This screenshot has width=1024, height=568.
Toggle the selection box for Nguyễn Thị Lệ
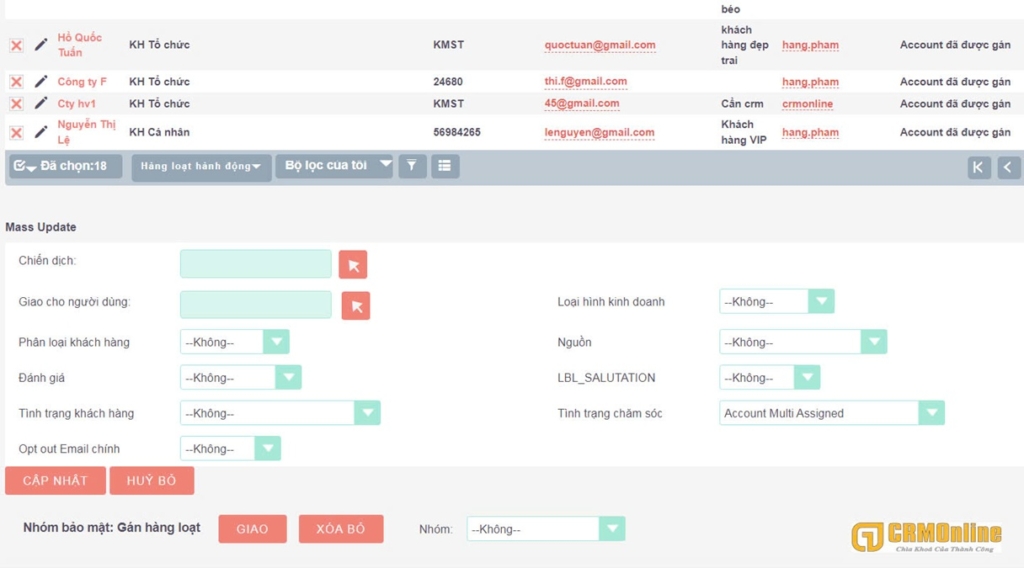tap(16, 132)
